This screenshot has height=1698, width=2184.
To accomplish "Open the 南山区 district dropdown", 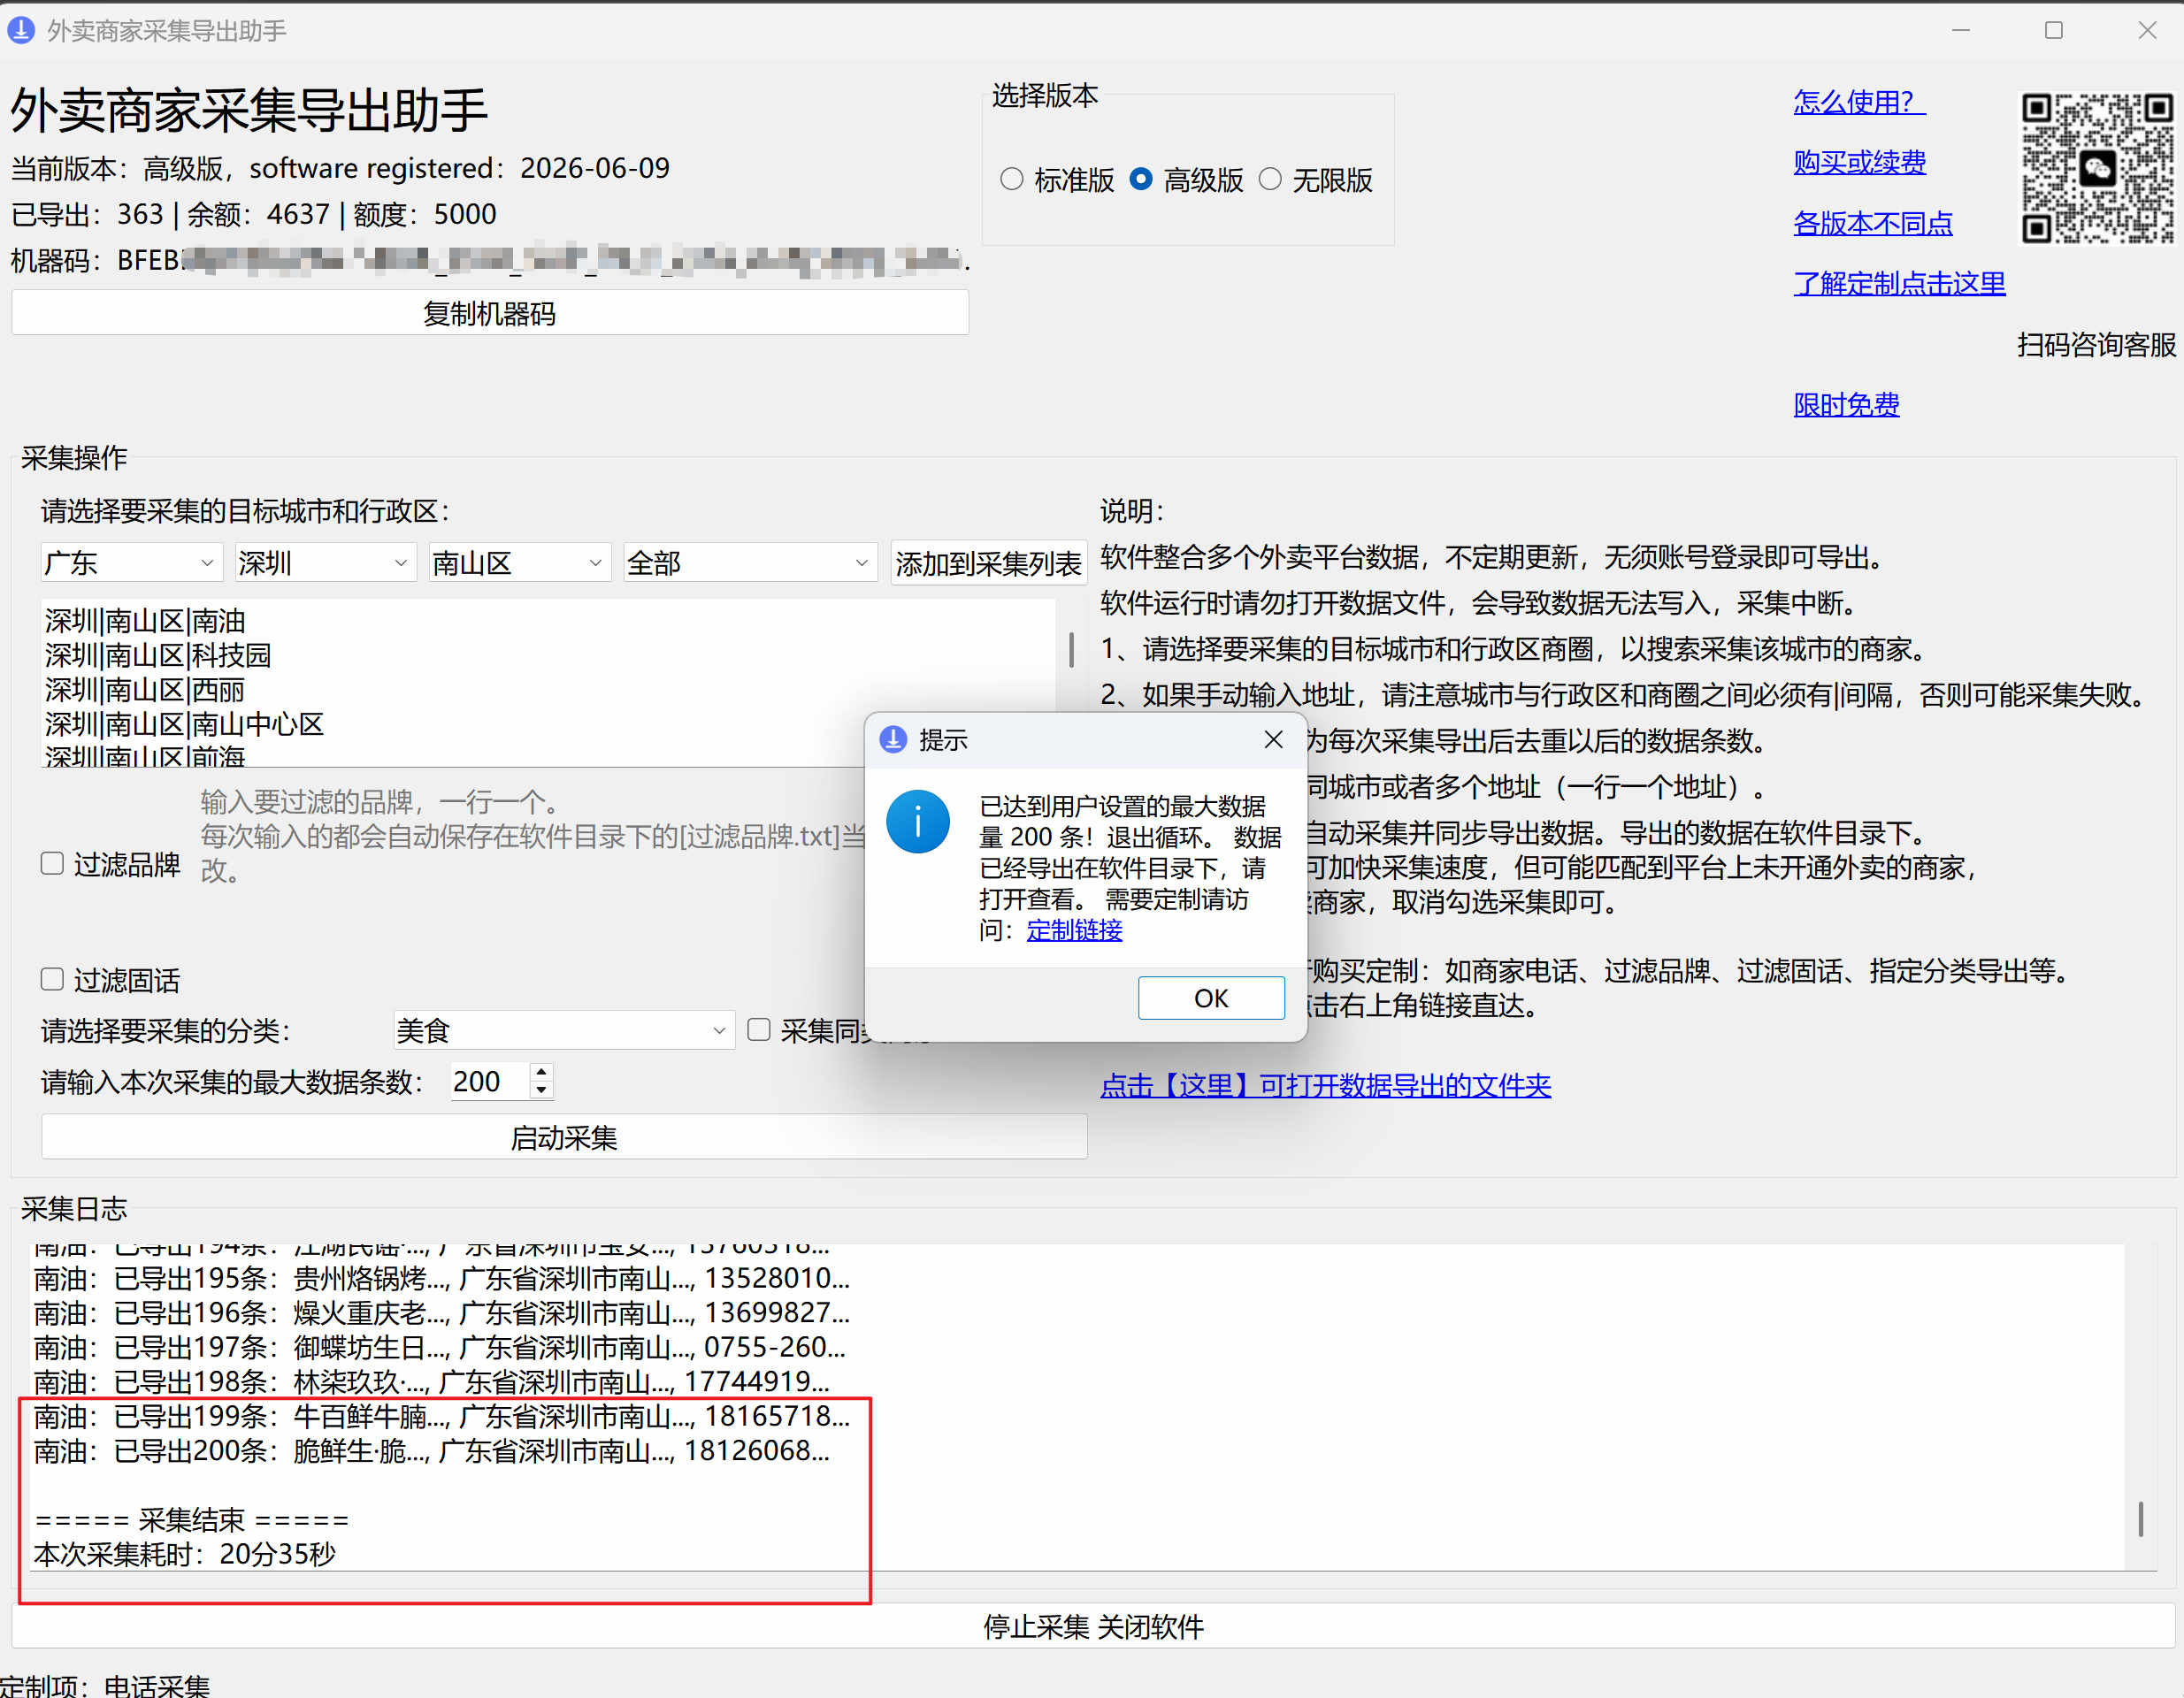I will (x=519, y=563).
